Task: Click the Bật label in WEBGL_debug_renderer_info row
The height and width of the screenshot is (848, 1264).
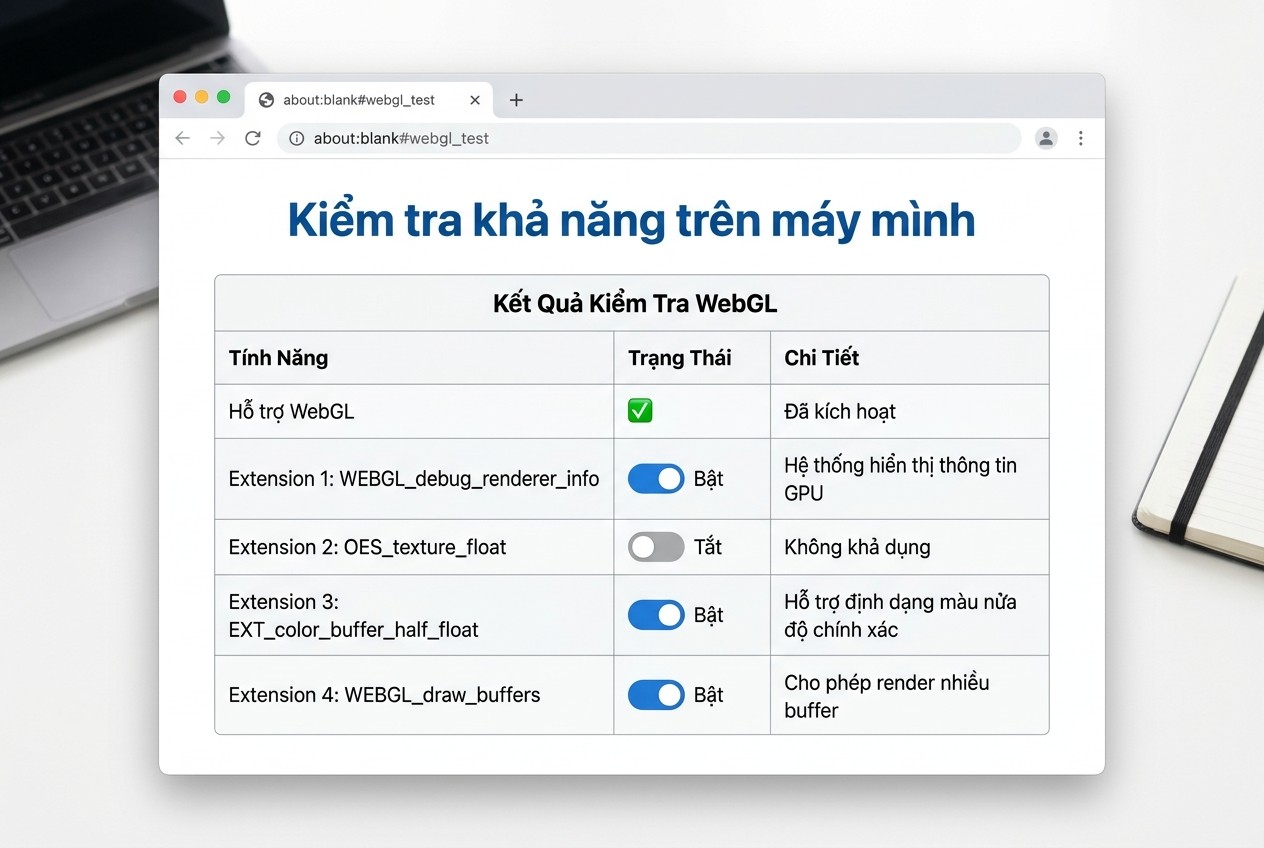Action: point(709,479)
